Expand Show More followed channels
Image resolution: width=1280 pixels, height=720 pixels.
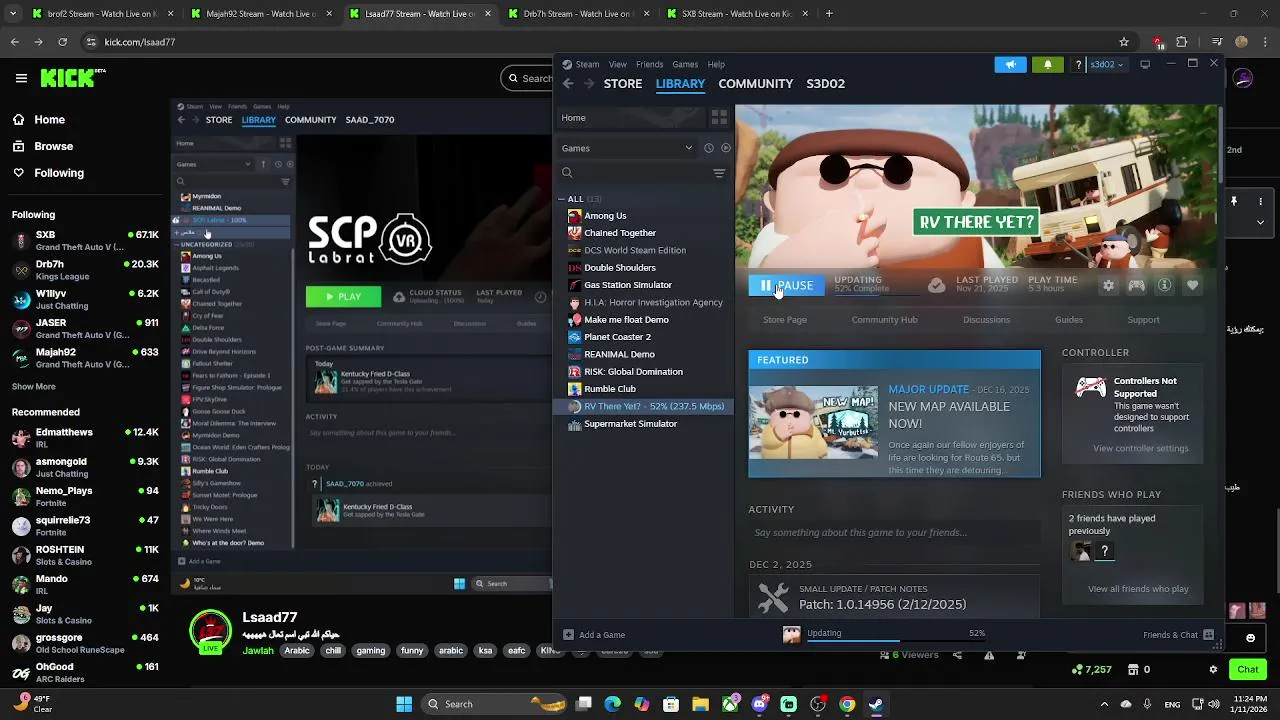[34, 386]
